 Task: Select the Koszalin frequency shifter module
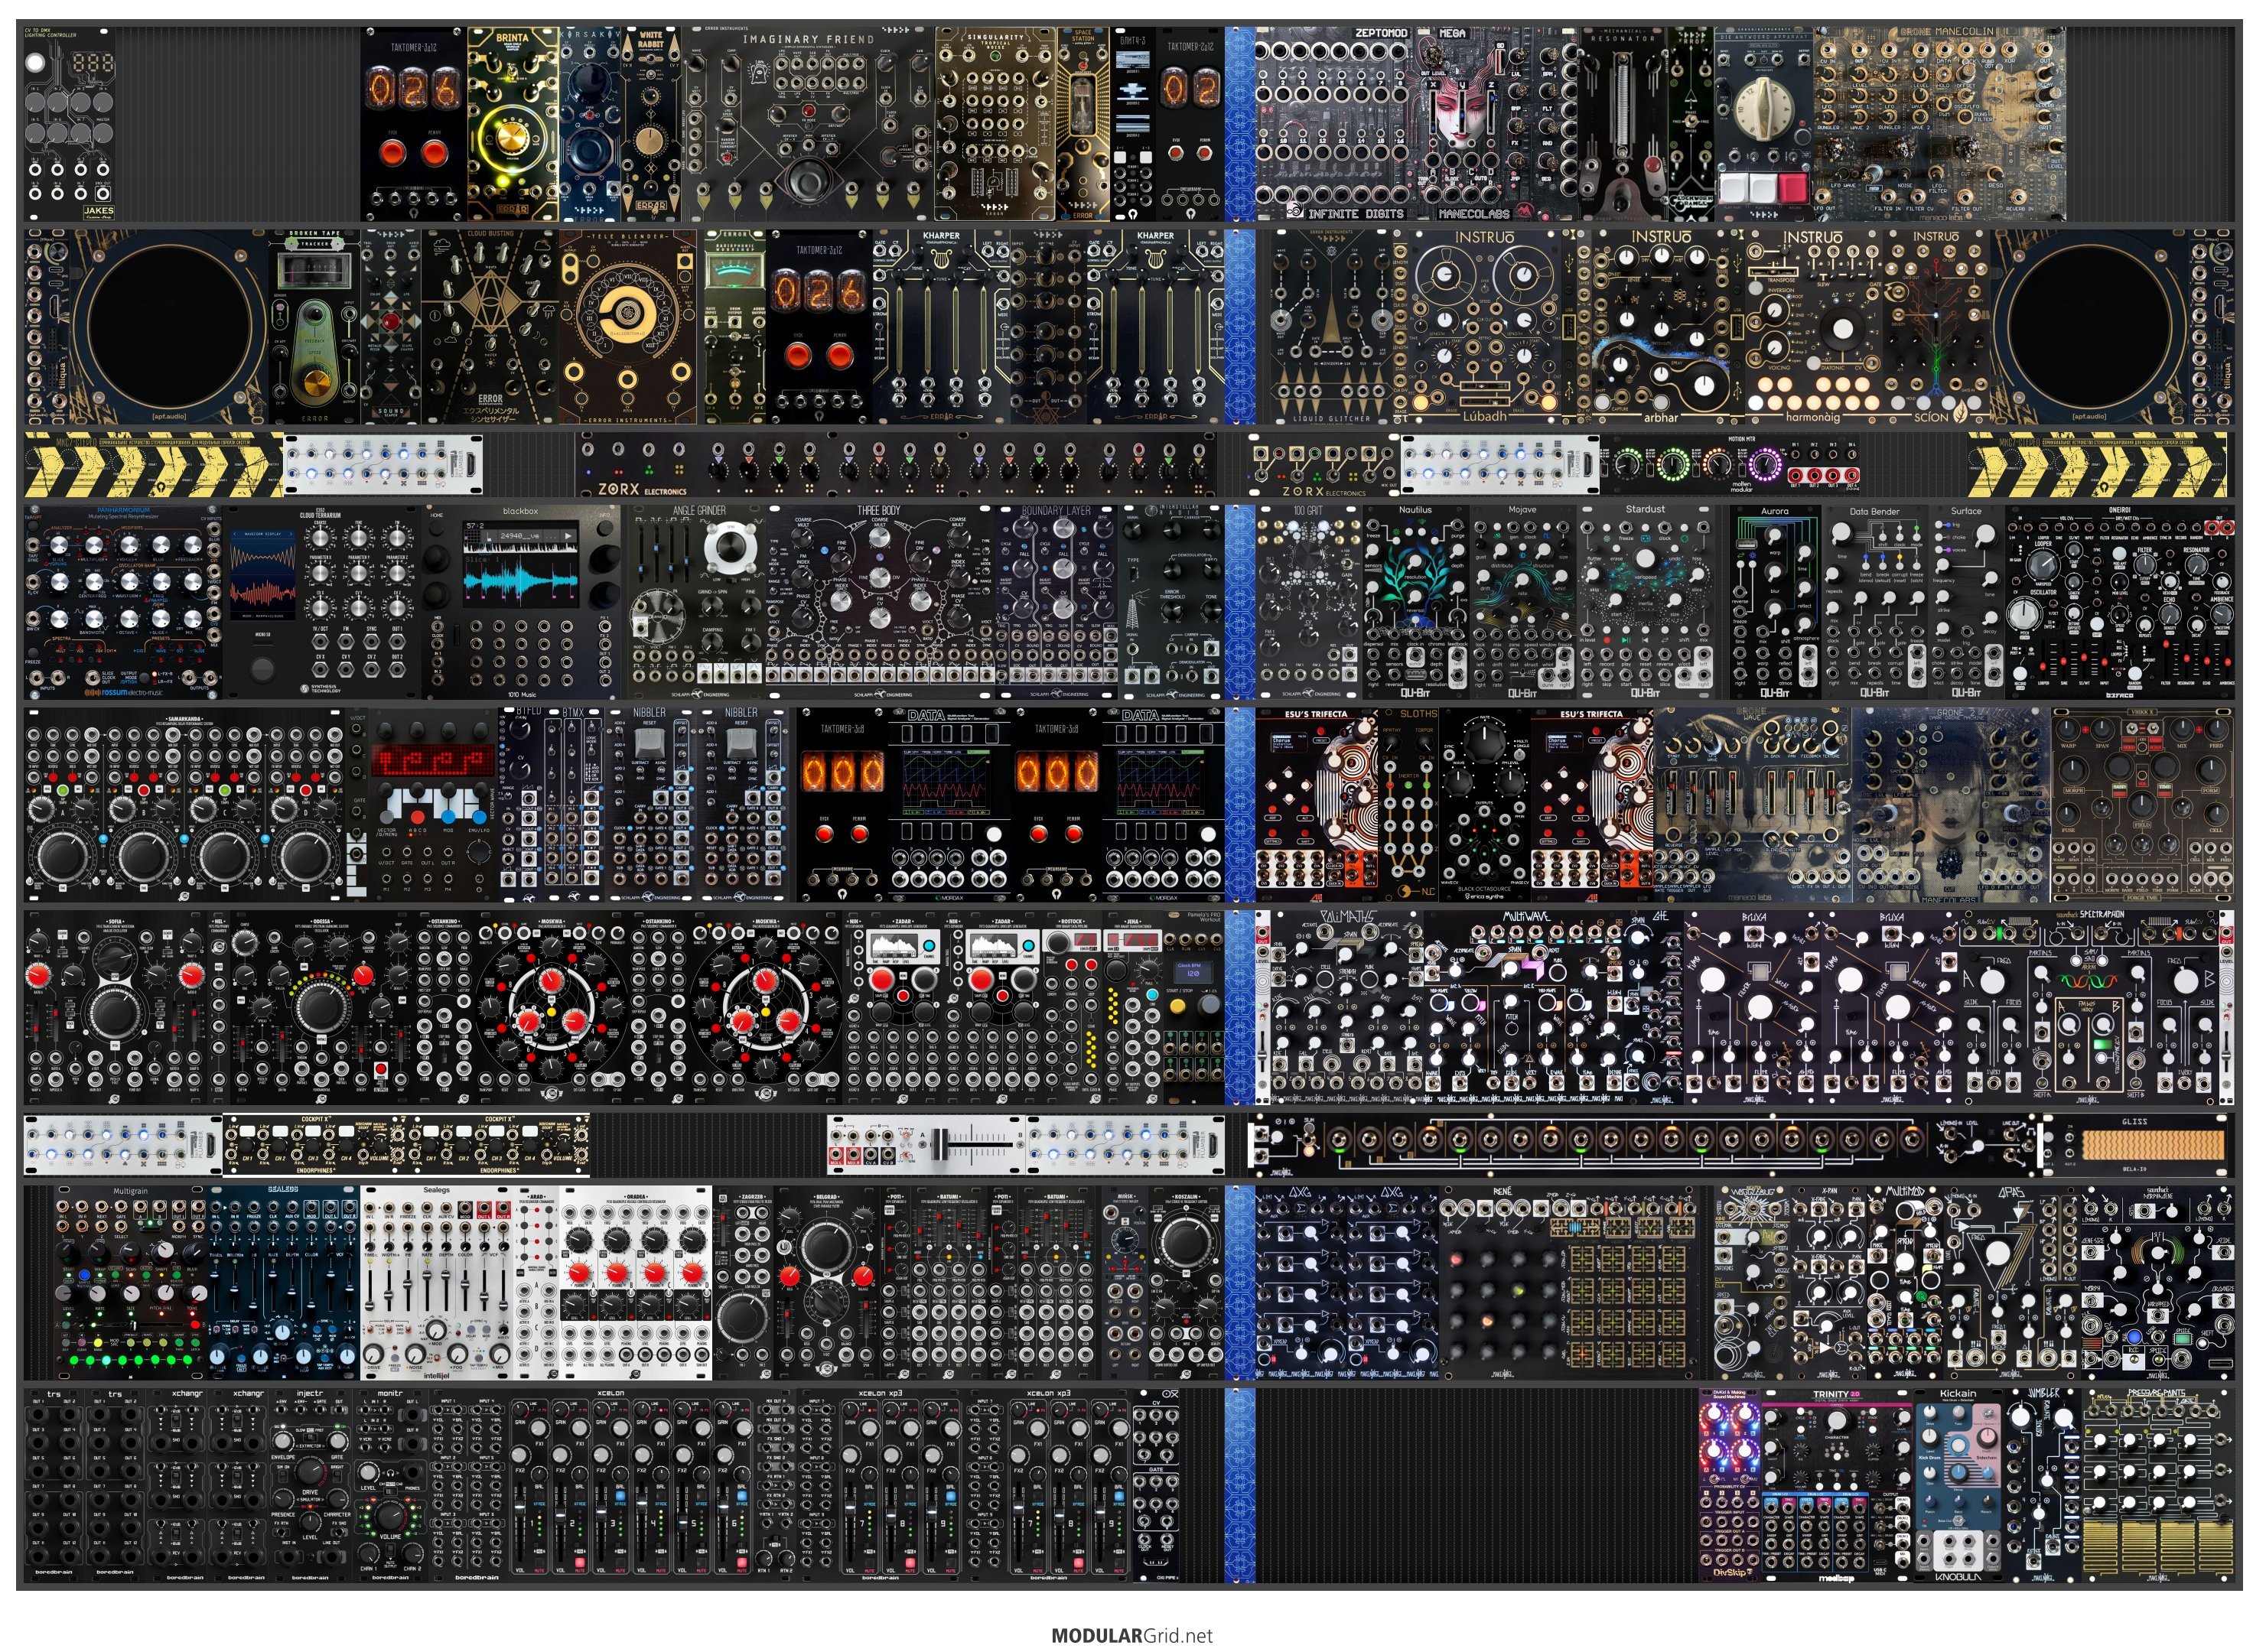(x=1186, y=1282)
